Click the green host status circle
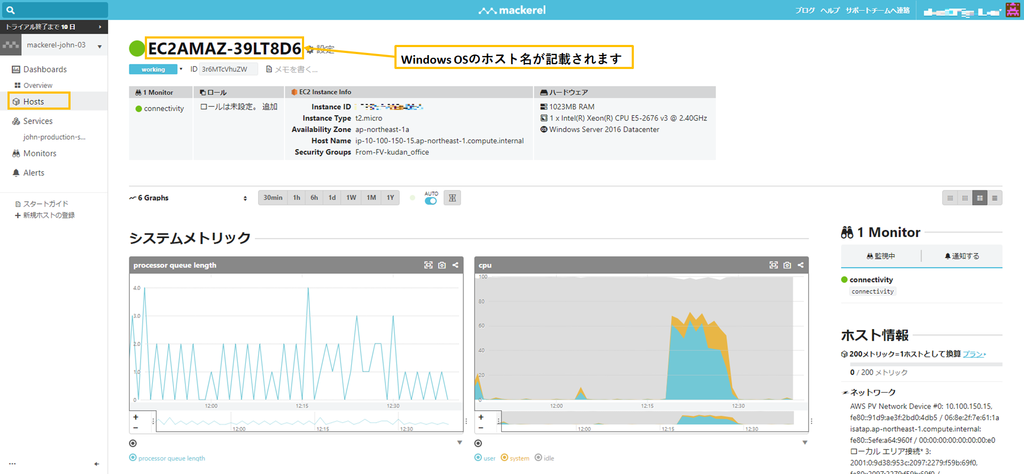The height and width of the screenshot is (474, 1024). [137, 48]
